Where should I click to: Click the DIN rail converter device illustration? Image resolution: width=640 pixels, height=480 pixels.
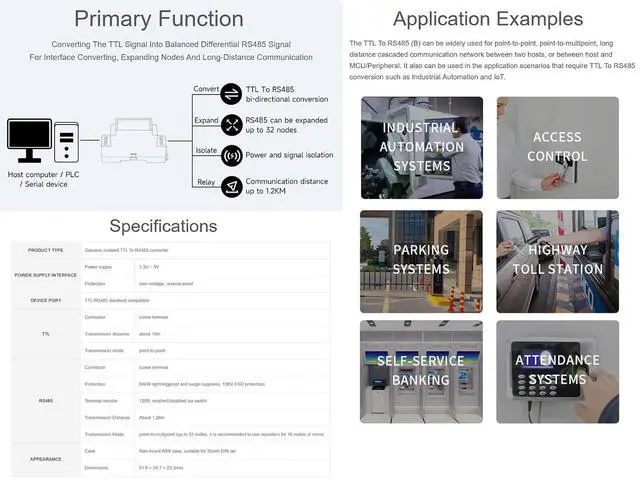(134, 140)
